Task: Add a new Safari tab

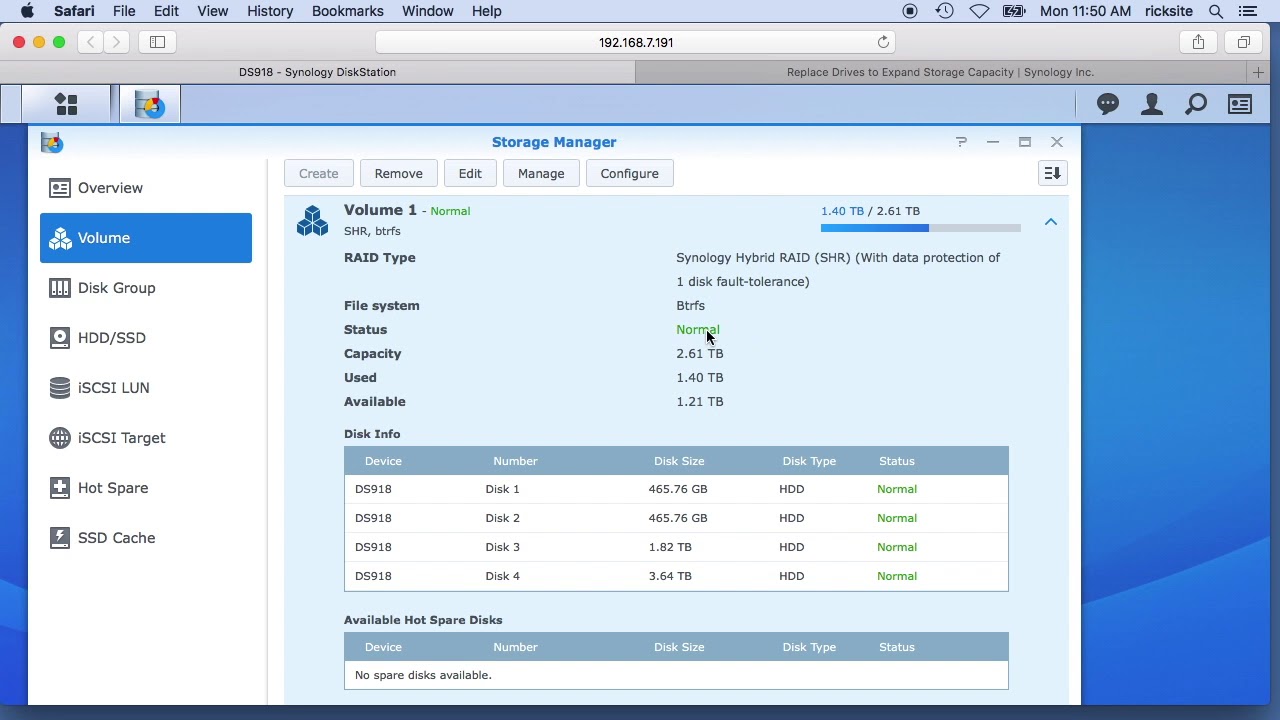Action: tap(1259, 72)
